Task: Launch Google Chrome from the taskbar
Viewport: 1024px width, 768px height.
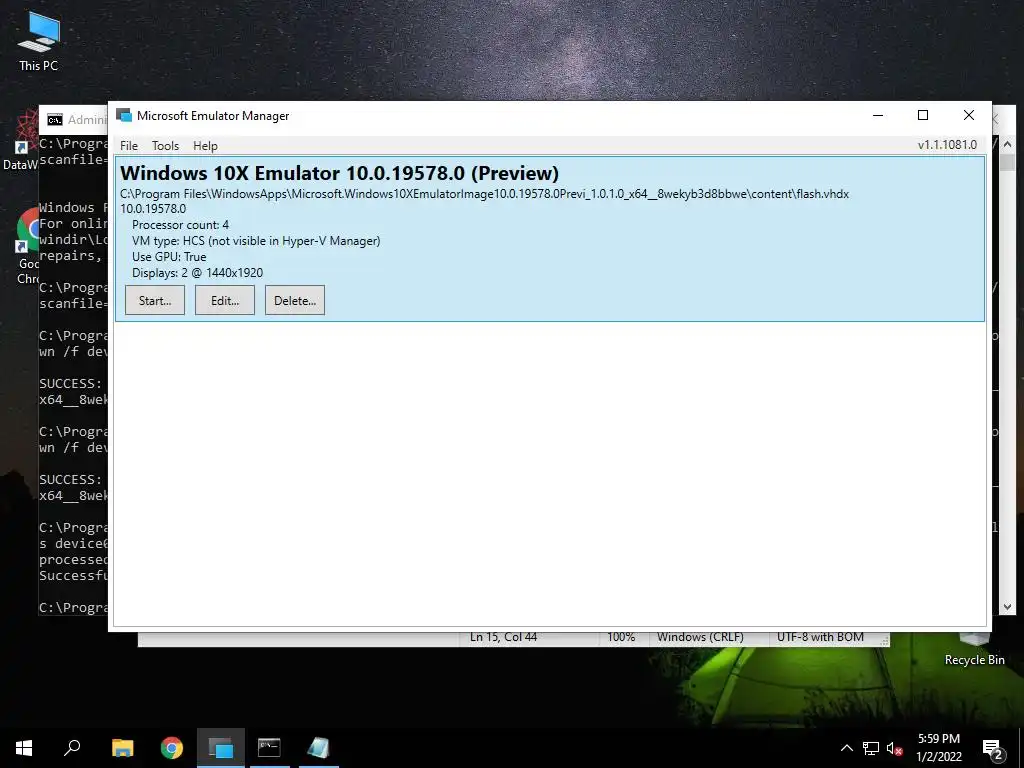Action: click(172, 748)
